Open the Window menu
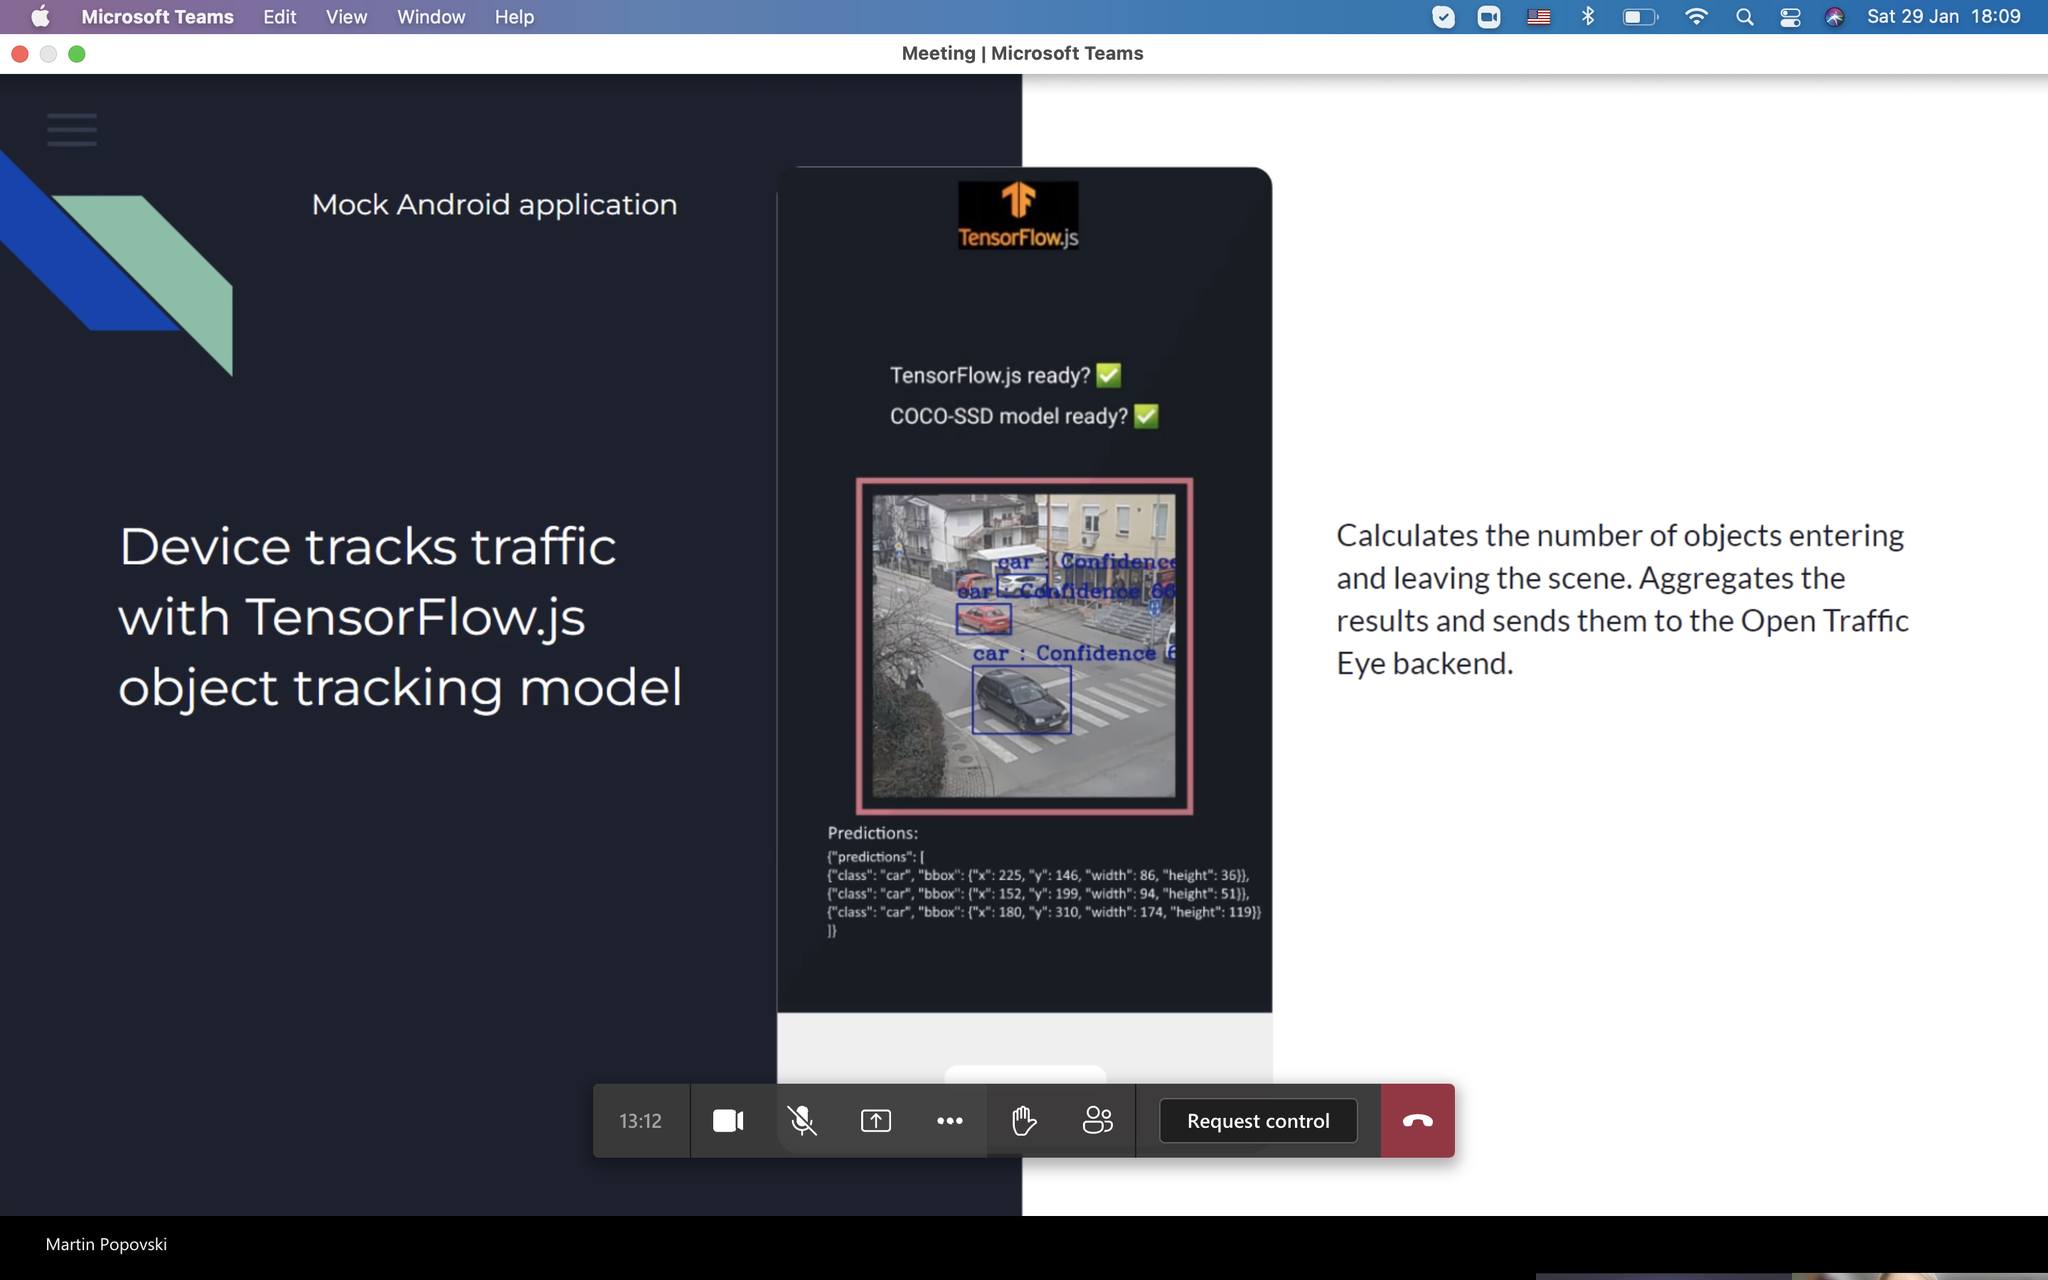This screenshot has height=1280, width=2048. click(431, 17)
